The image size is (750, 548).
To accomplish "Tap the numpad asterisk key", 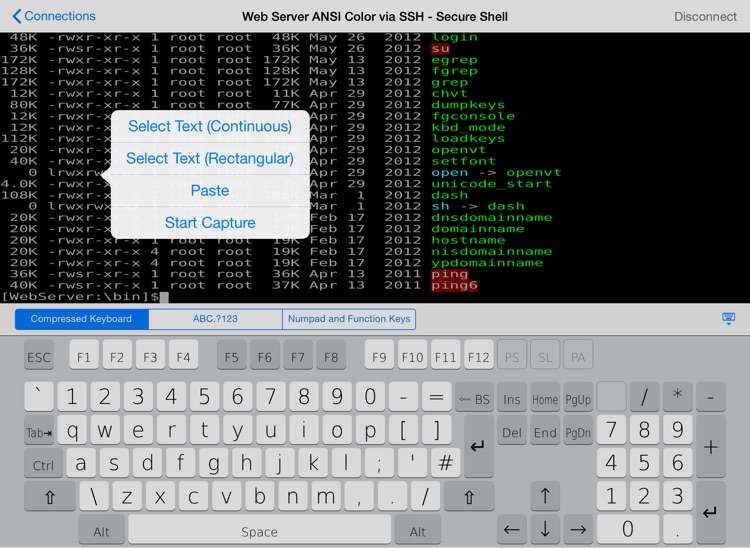I will point(677,396).
